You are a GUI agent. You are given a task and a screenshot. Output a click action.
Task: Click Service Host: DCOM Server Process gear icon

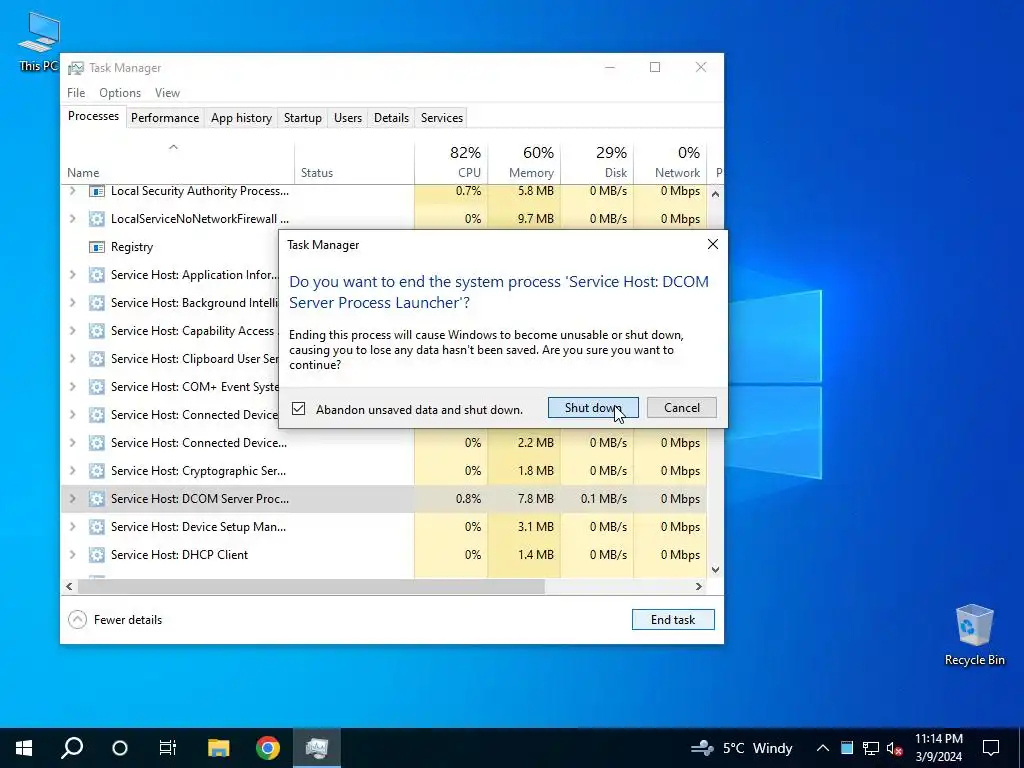pos(97,499)
